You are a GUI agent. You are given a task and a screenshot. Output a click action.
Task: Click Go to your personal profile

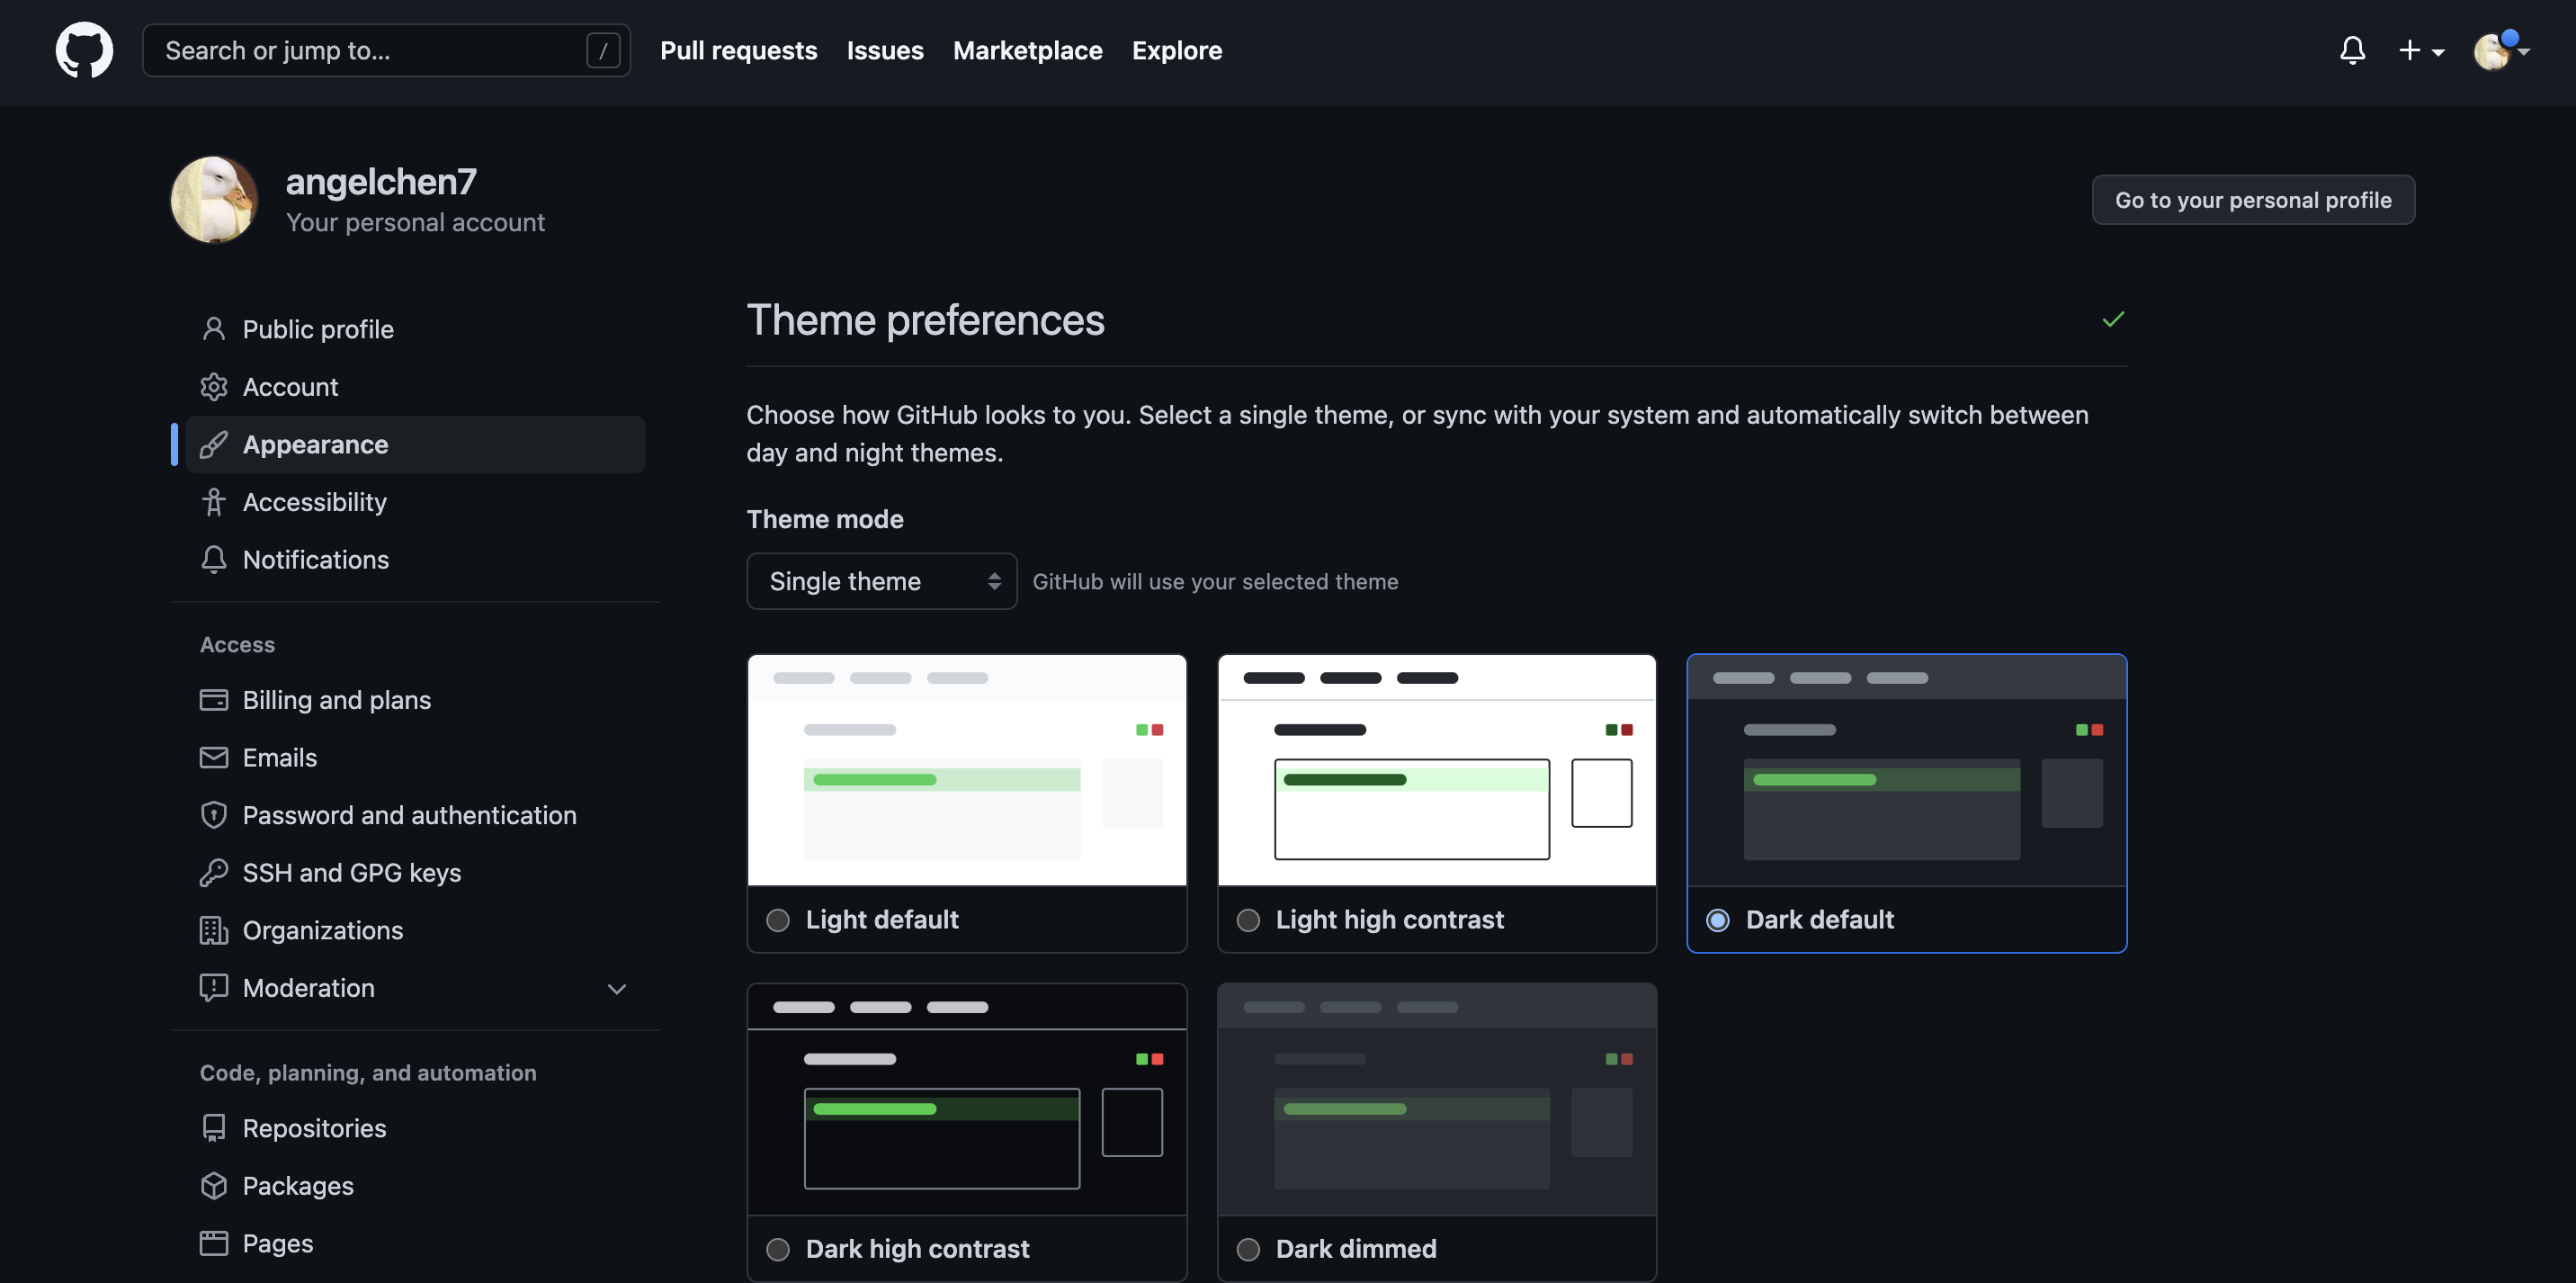2253,199
